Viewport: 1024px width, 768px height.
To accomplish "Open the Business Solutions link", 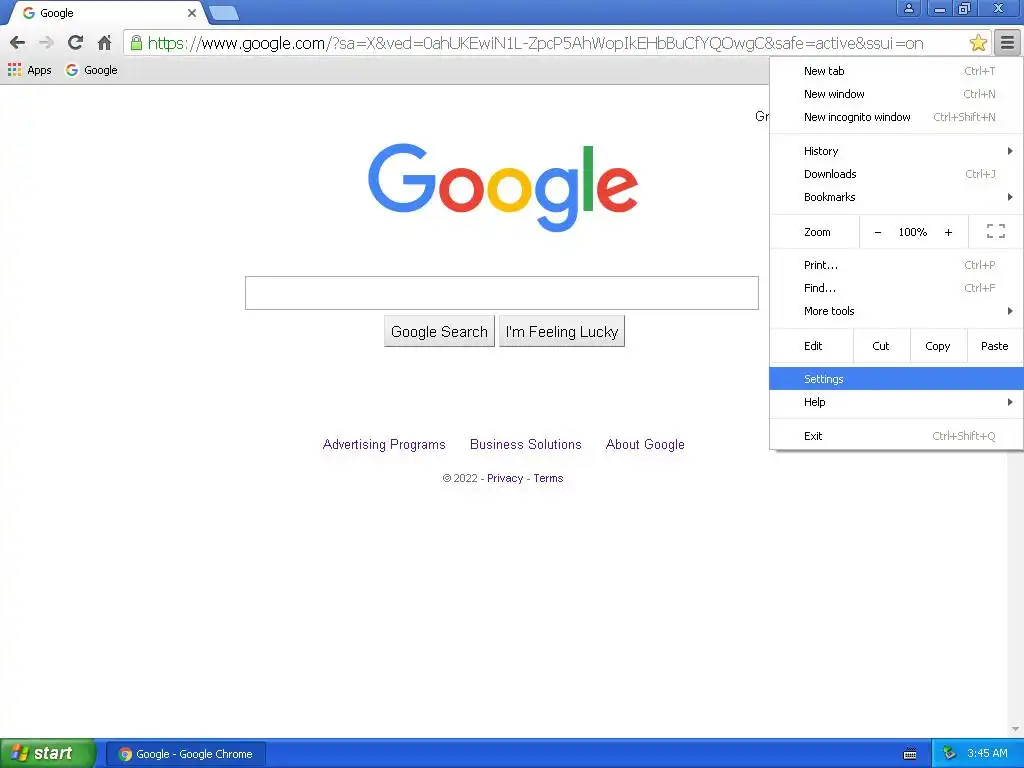I will 526,444.
